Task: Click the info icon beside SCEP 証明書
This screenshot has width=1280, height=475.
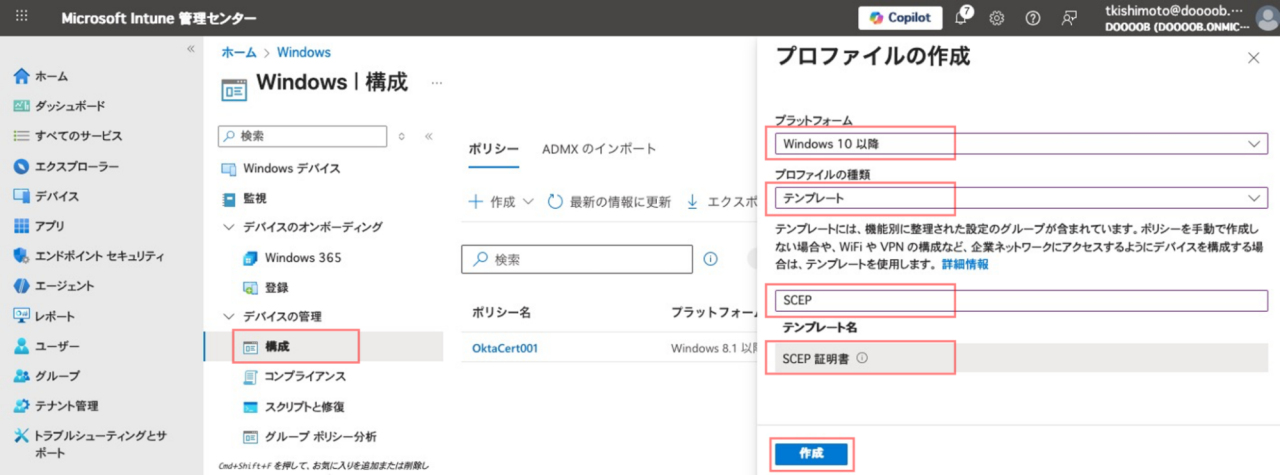Action: click(x=862, y=358)
